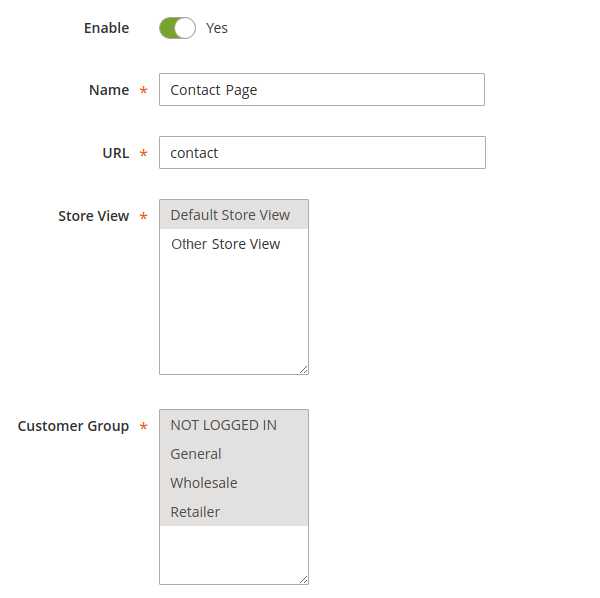This screenshot has height=598, width=600.
Task: Click the "Yes" text beside the Enable switch
Action: click(217, 28)
